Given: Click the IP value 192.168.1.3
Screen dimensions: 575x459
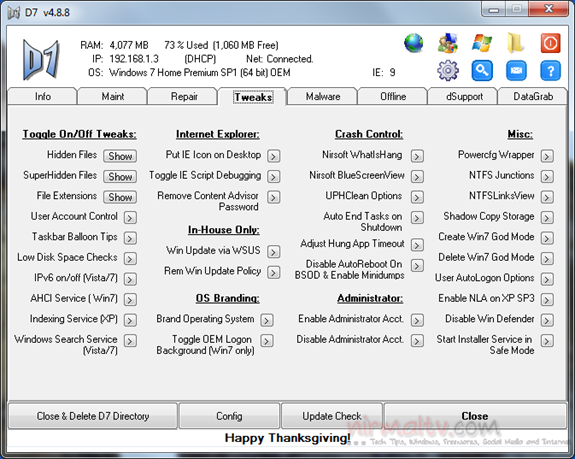Looking at the screenshot, I should 134,59.
